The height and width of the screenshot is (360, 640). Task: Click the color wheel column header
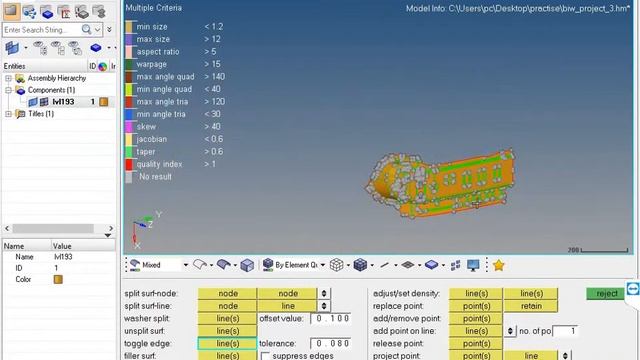102,66
